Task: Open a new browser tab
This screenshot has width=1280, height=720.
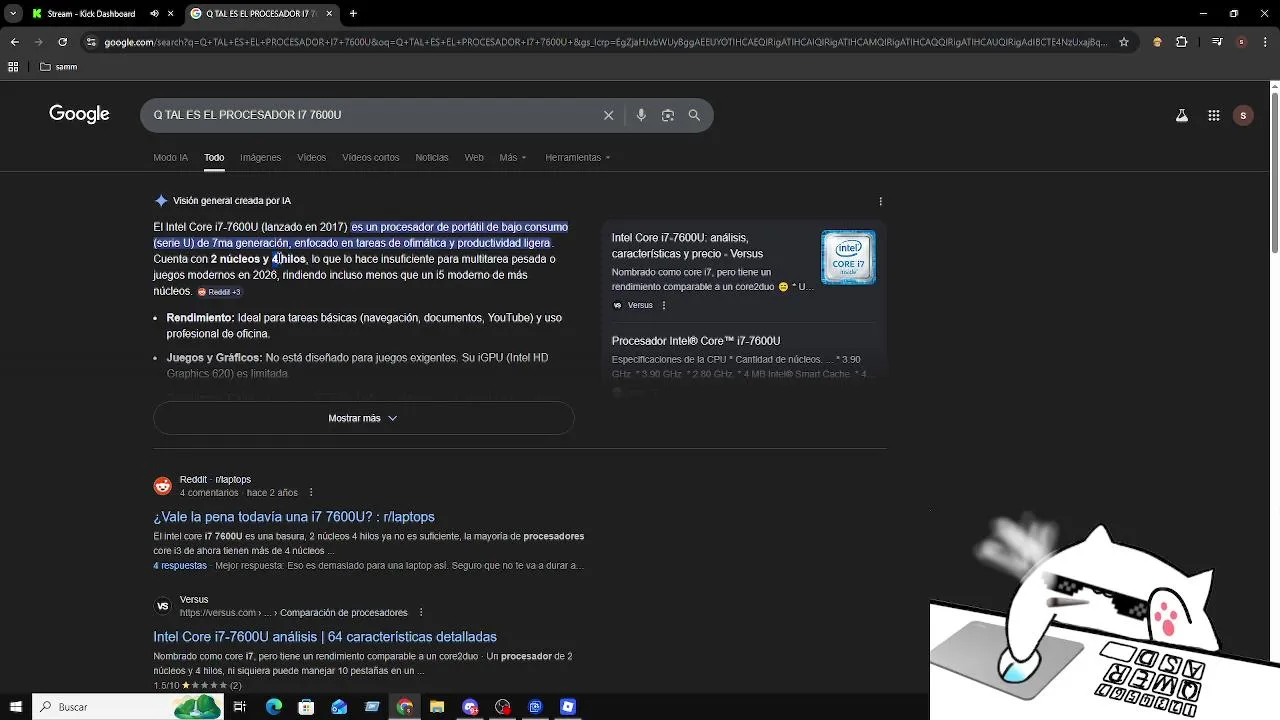Action: point(353,14)
